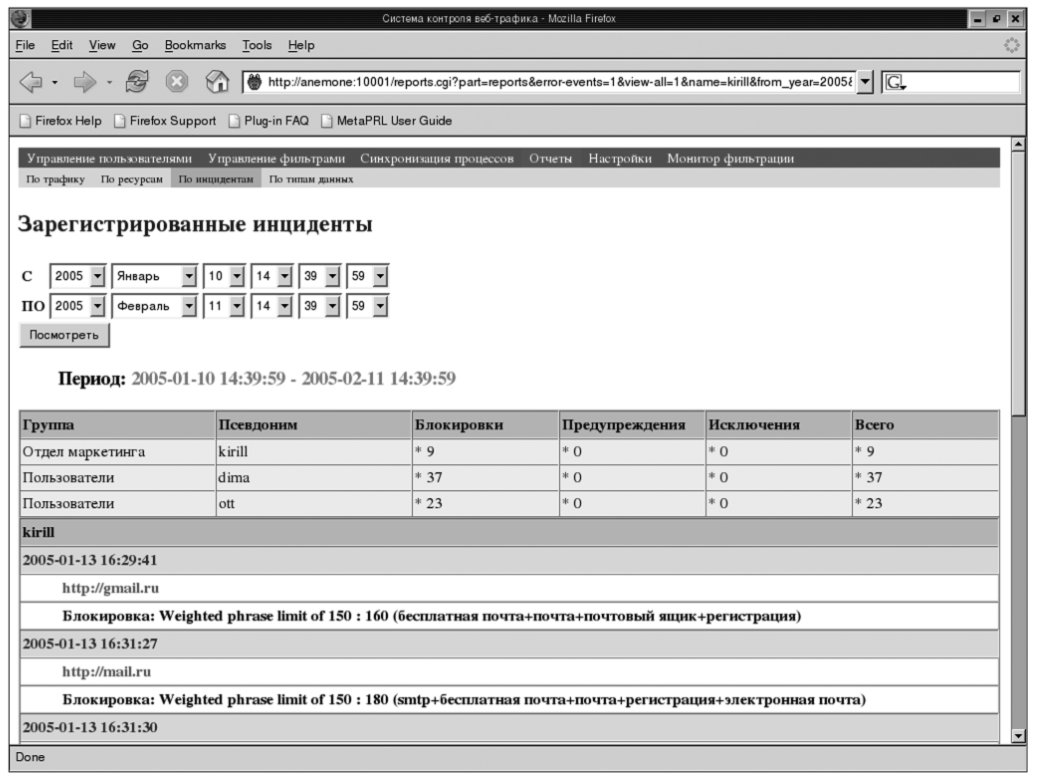Click the Done status bar text
This screenshot has height=784, width=1040.
pyautogui.click(x=31, y=757)
